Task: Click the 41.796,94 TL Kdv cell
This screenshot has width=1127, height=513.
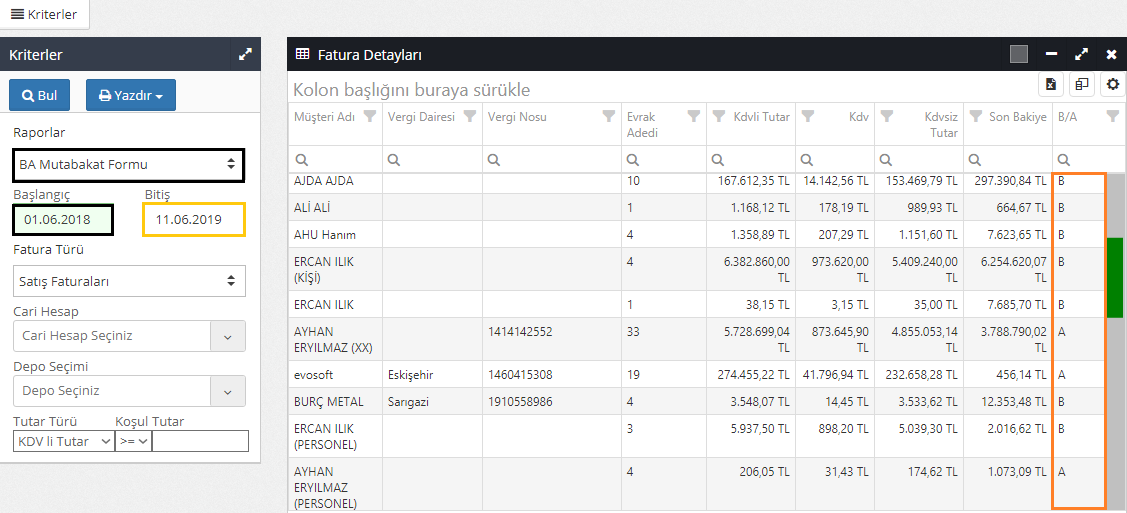Action: (834, 374)
